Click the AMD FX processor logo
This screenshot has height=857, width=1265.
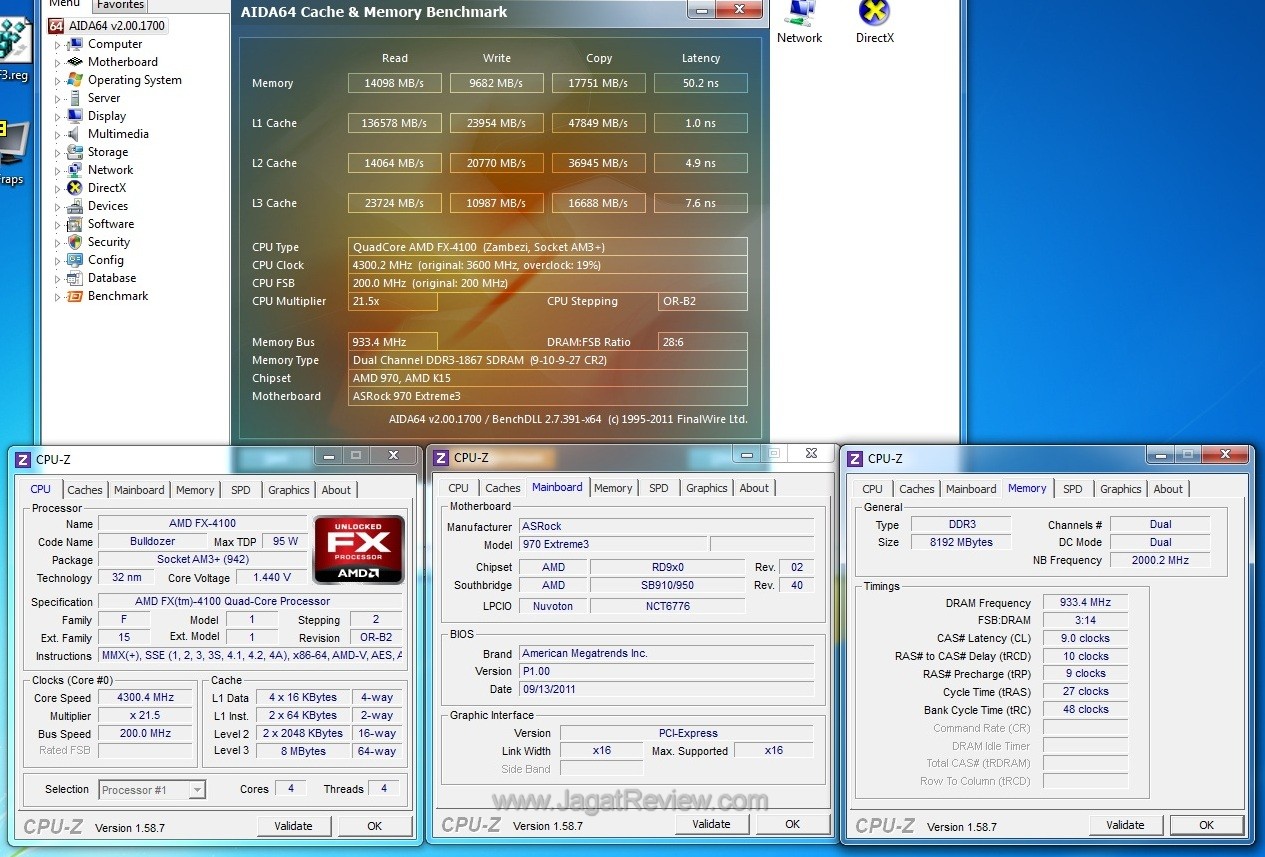[359, 549]
